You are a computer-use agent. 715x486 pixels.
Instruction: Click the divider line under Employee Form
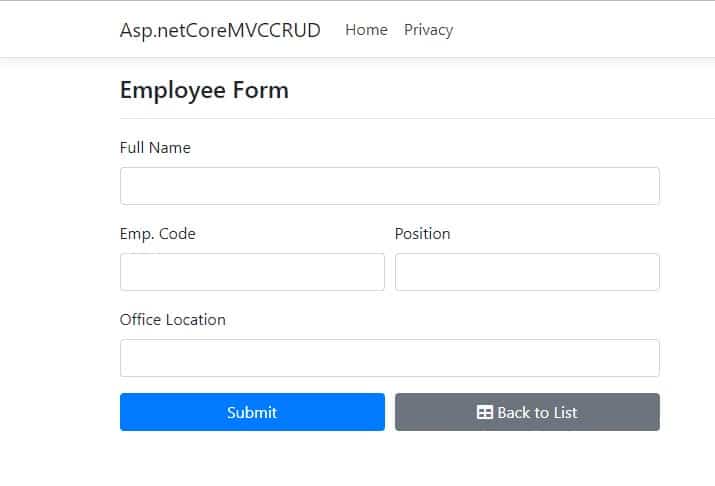[400, 118]
